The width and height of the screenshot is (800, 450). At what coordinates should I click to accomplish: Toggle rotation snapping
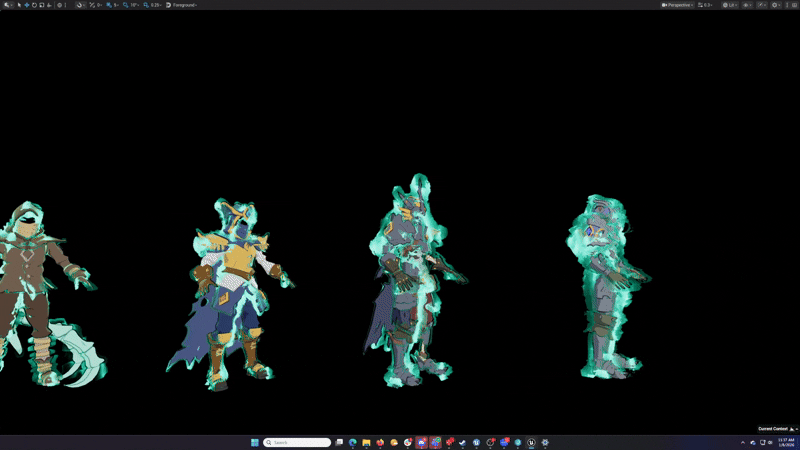126,5
